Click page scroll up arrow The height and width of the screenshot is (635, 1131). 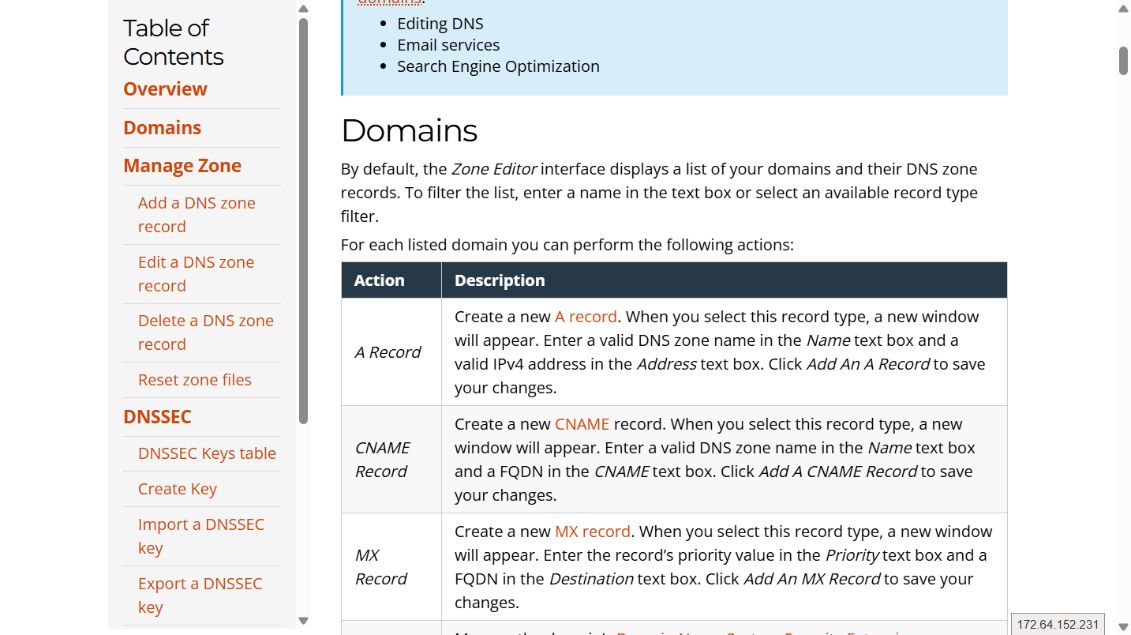click(1123, 8)
